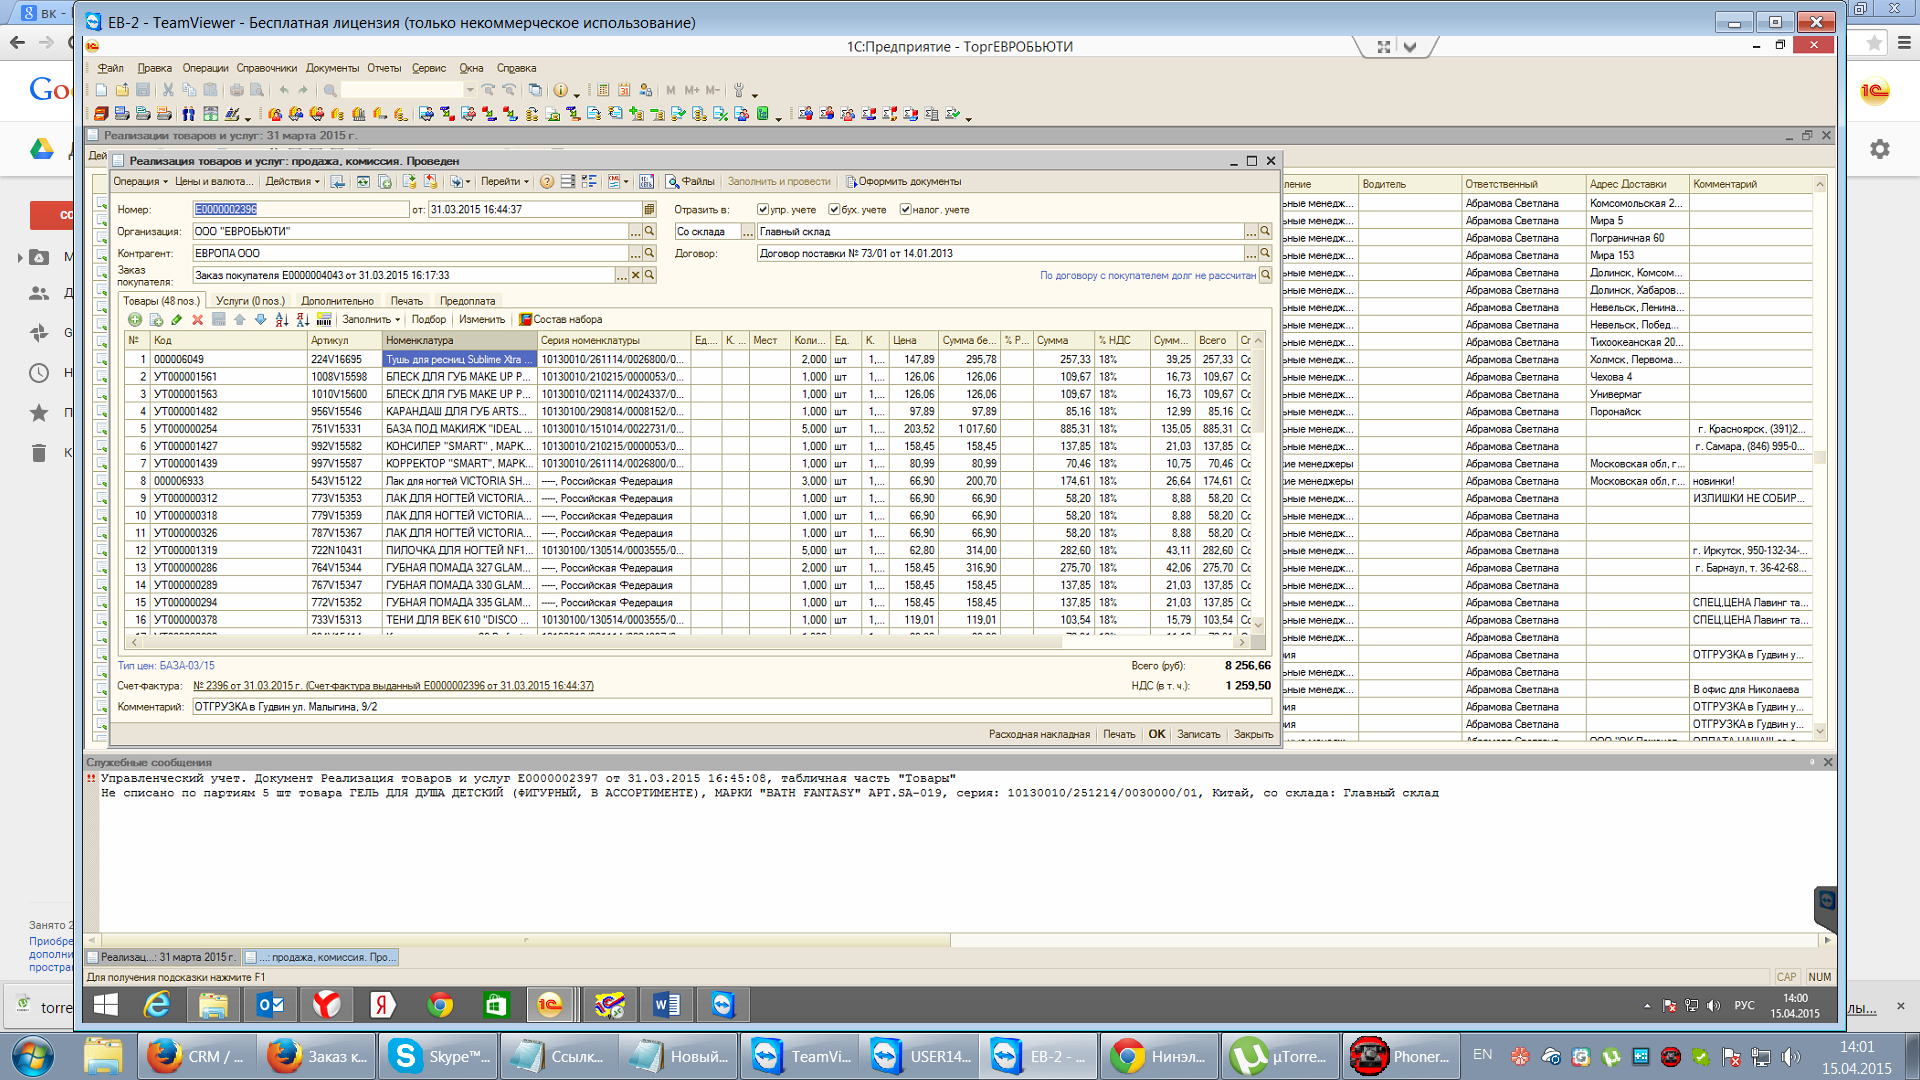Image resolution: width=1920 pixels, height=1080 pixels.
Task: Expand the Операция dropdown menu
Action: tap(140, 182)
